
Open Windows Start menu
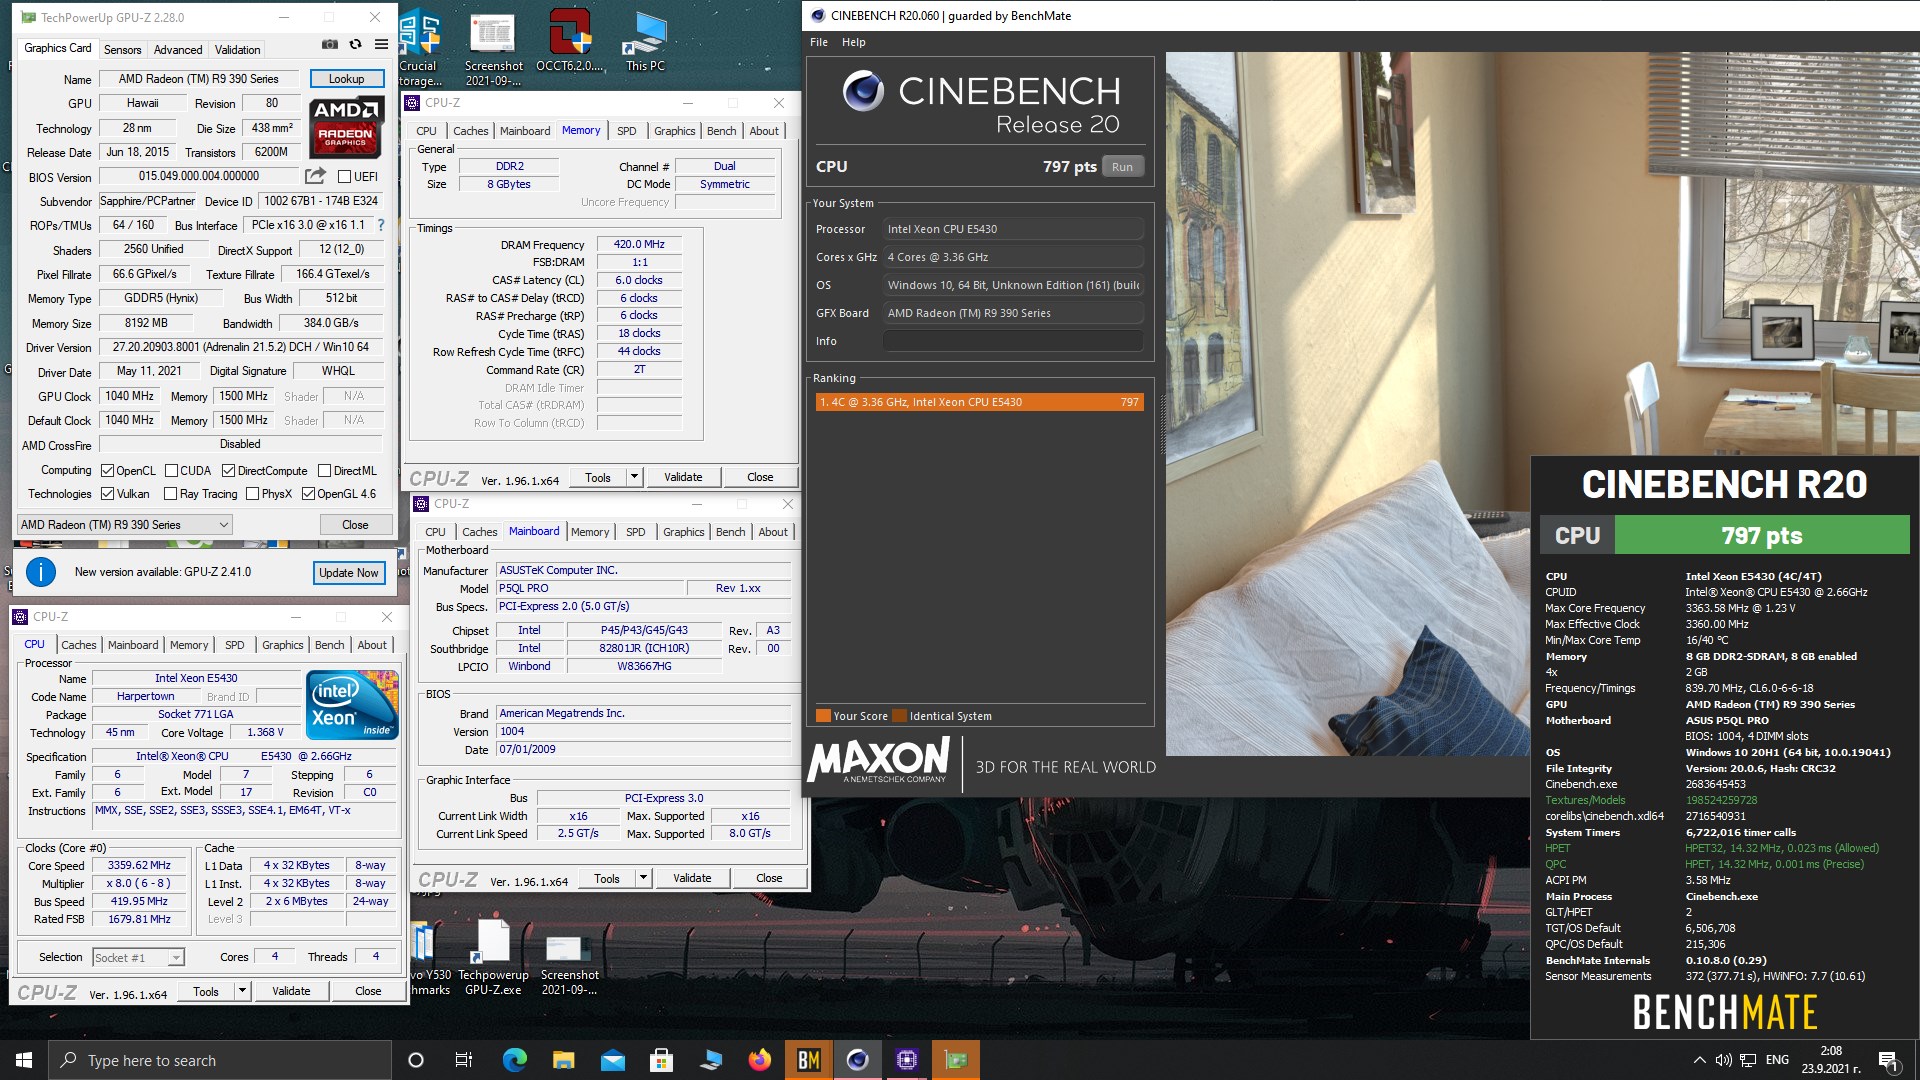[x=24, y=1060]
